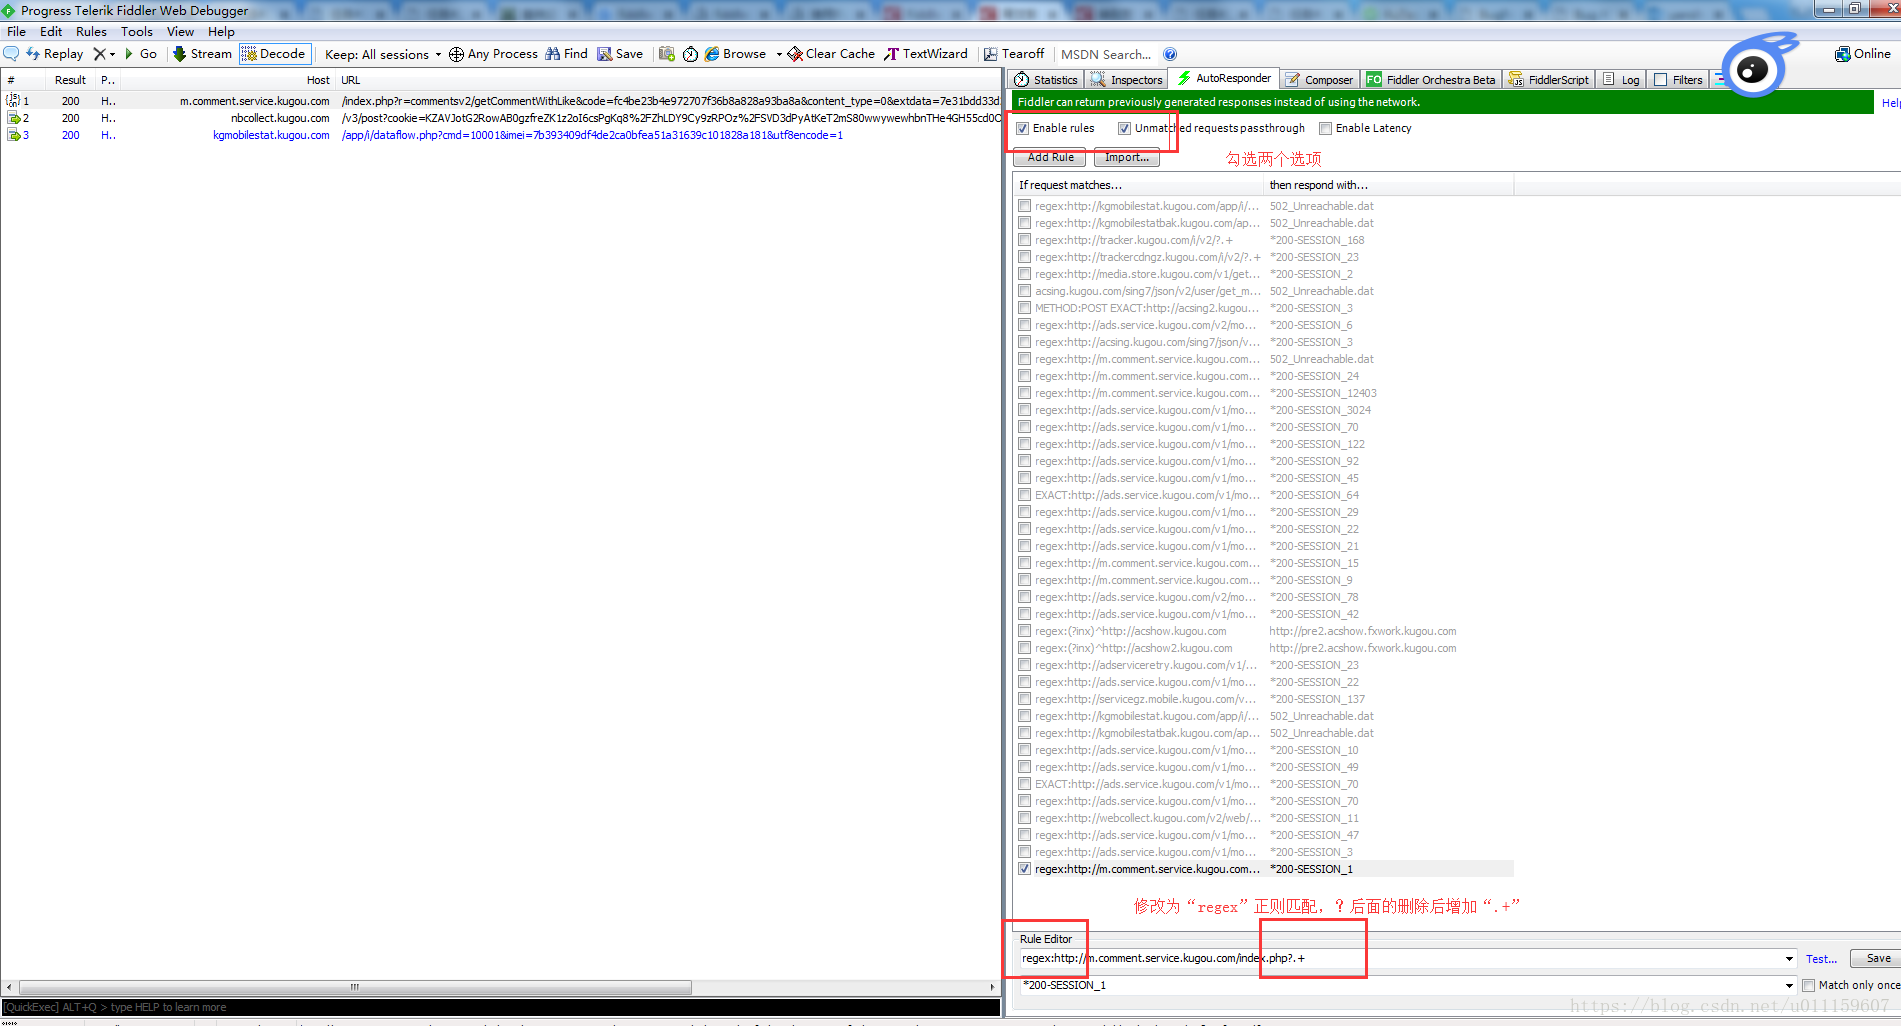Switch to the Composer tab

[x=1319, y=80]
